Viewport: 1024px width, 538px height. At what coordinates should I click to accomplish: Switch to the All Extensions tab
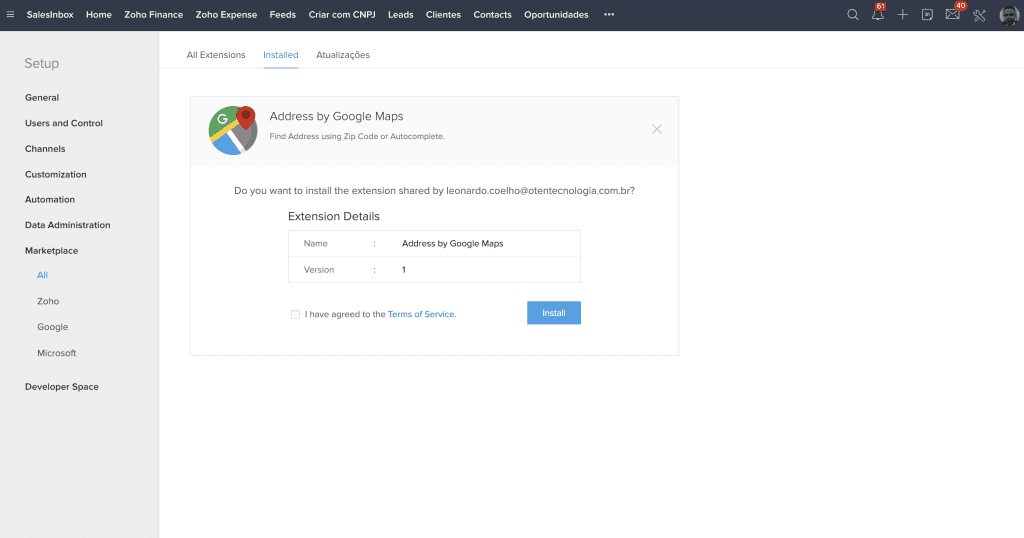pos(216,55)
